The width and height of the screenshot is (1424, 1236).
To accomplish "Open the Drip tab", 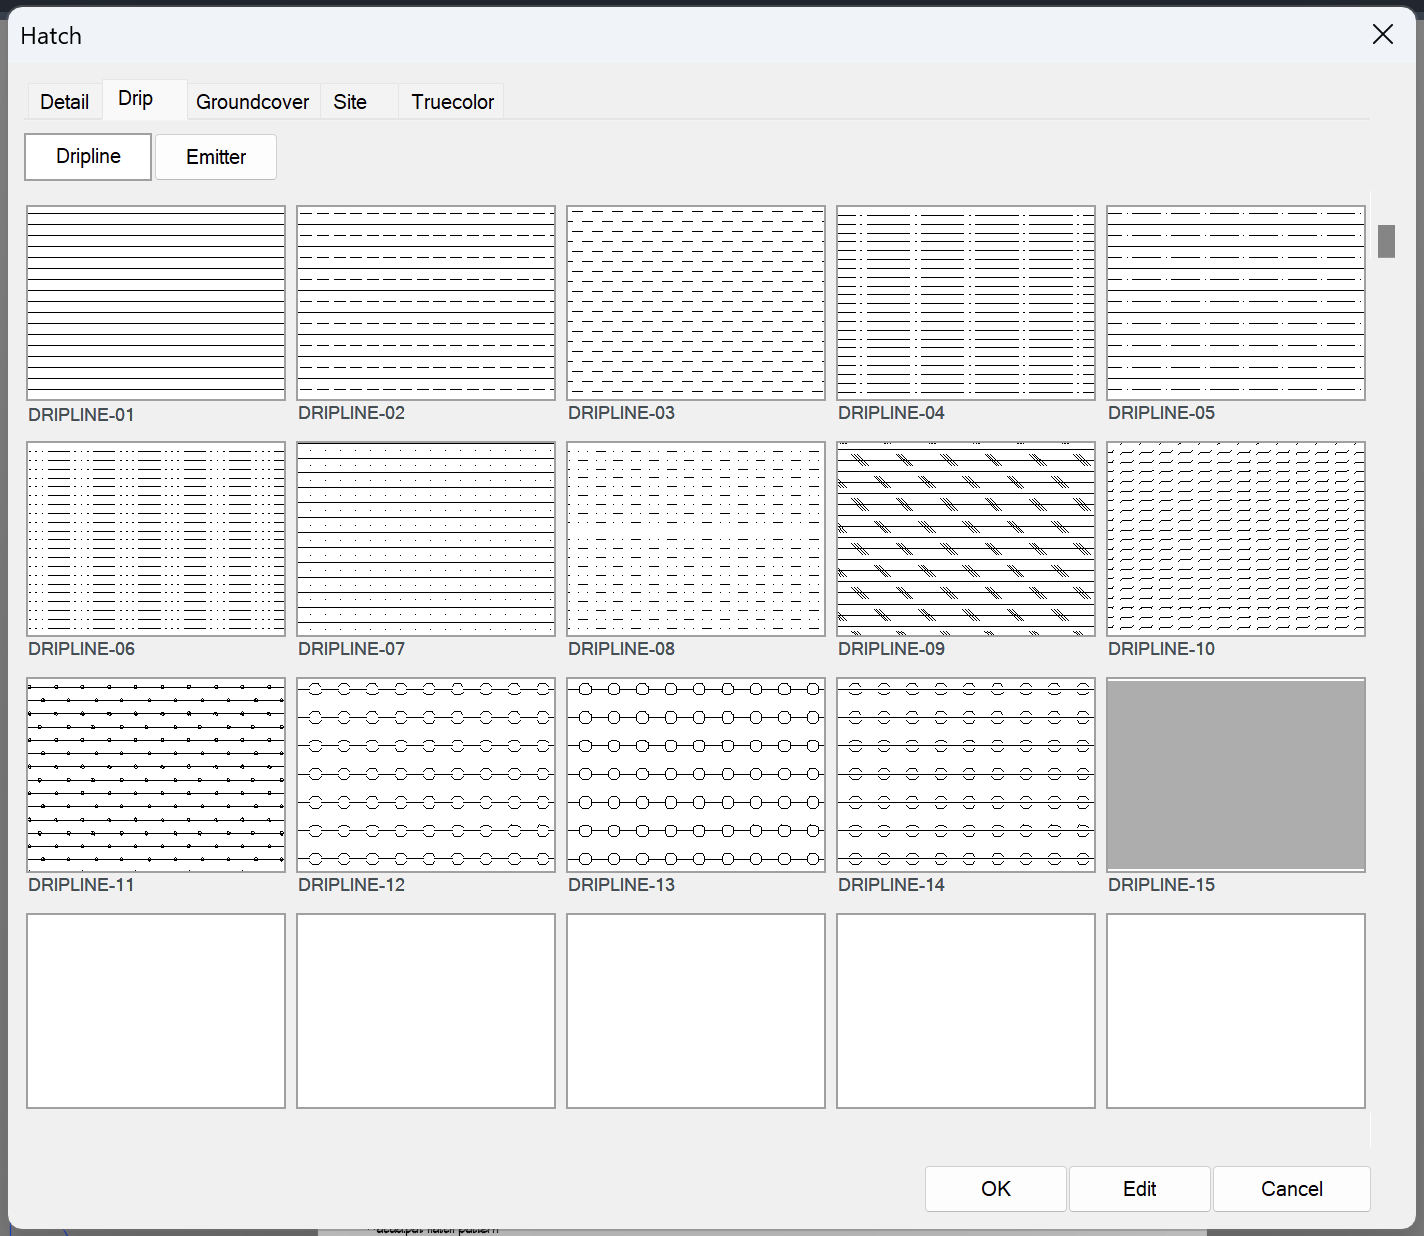I will coord(145,99).
